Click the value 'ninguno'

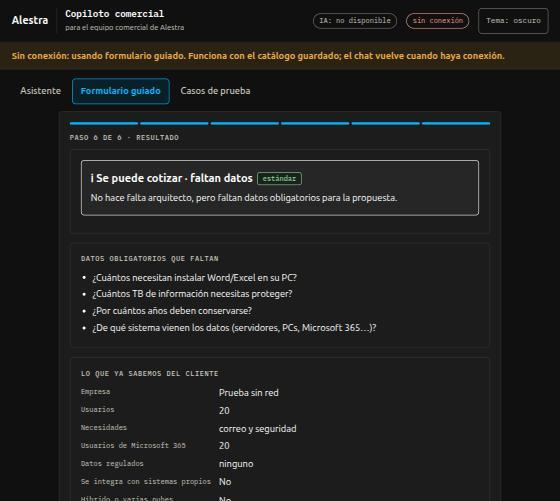236,464
